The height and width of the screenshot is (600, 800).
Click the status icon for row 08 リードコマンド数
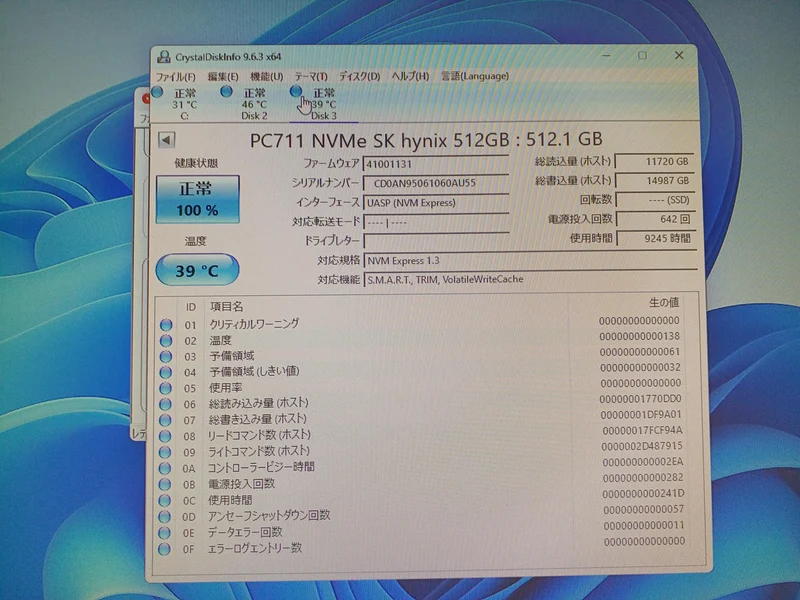pyautogui.click(x=165, y=436)
